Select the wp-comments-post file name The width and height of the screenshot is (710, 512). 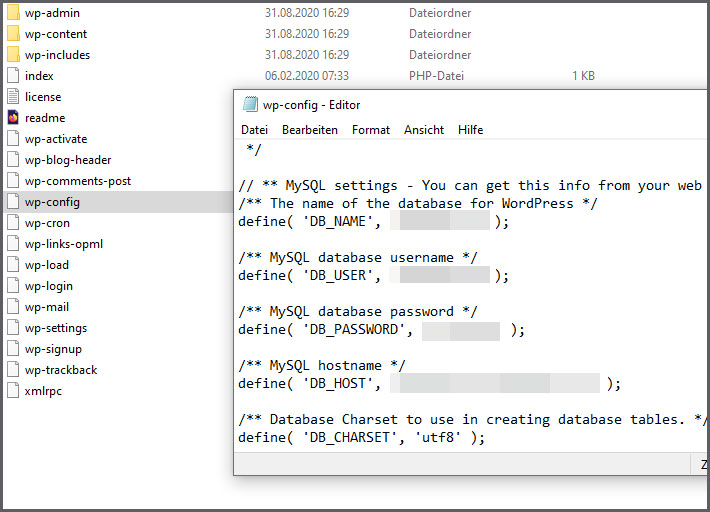[77, 181]
